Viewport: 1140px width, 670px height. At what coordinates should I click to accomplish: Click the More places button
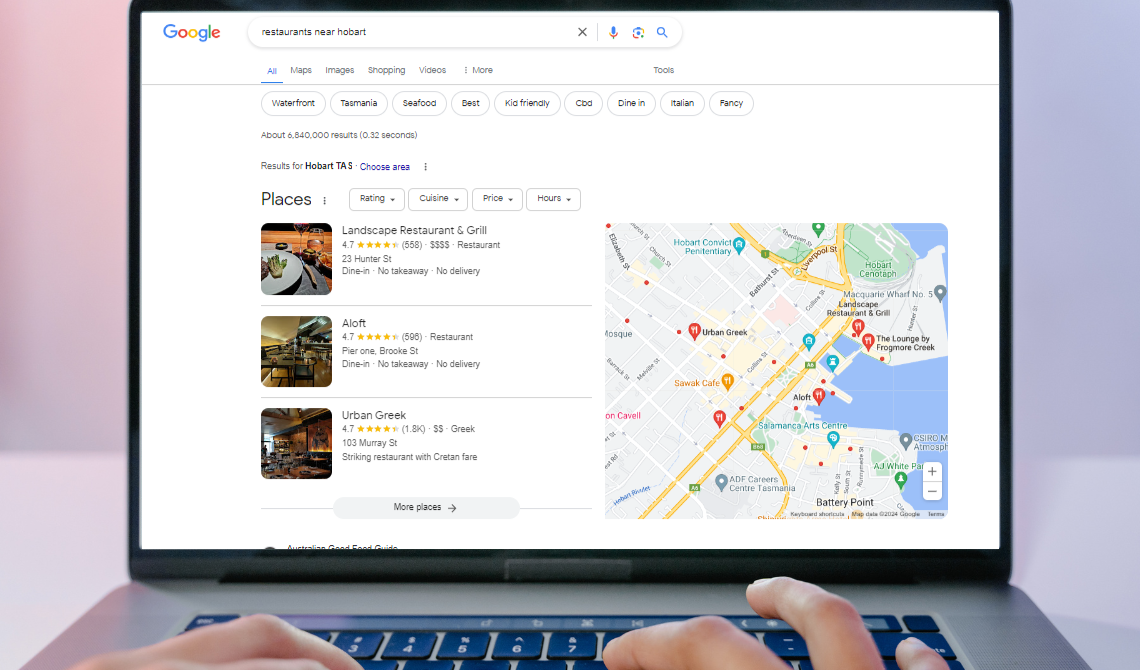[x=426, y=508]
